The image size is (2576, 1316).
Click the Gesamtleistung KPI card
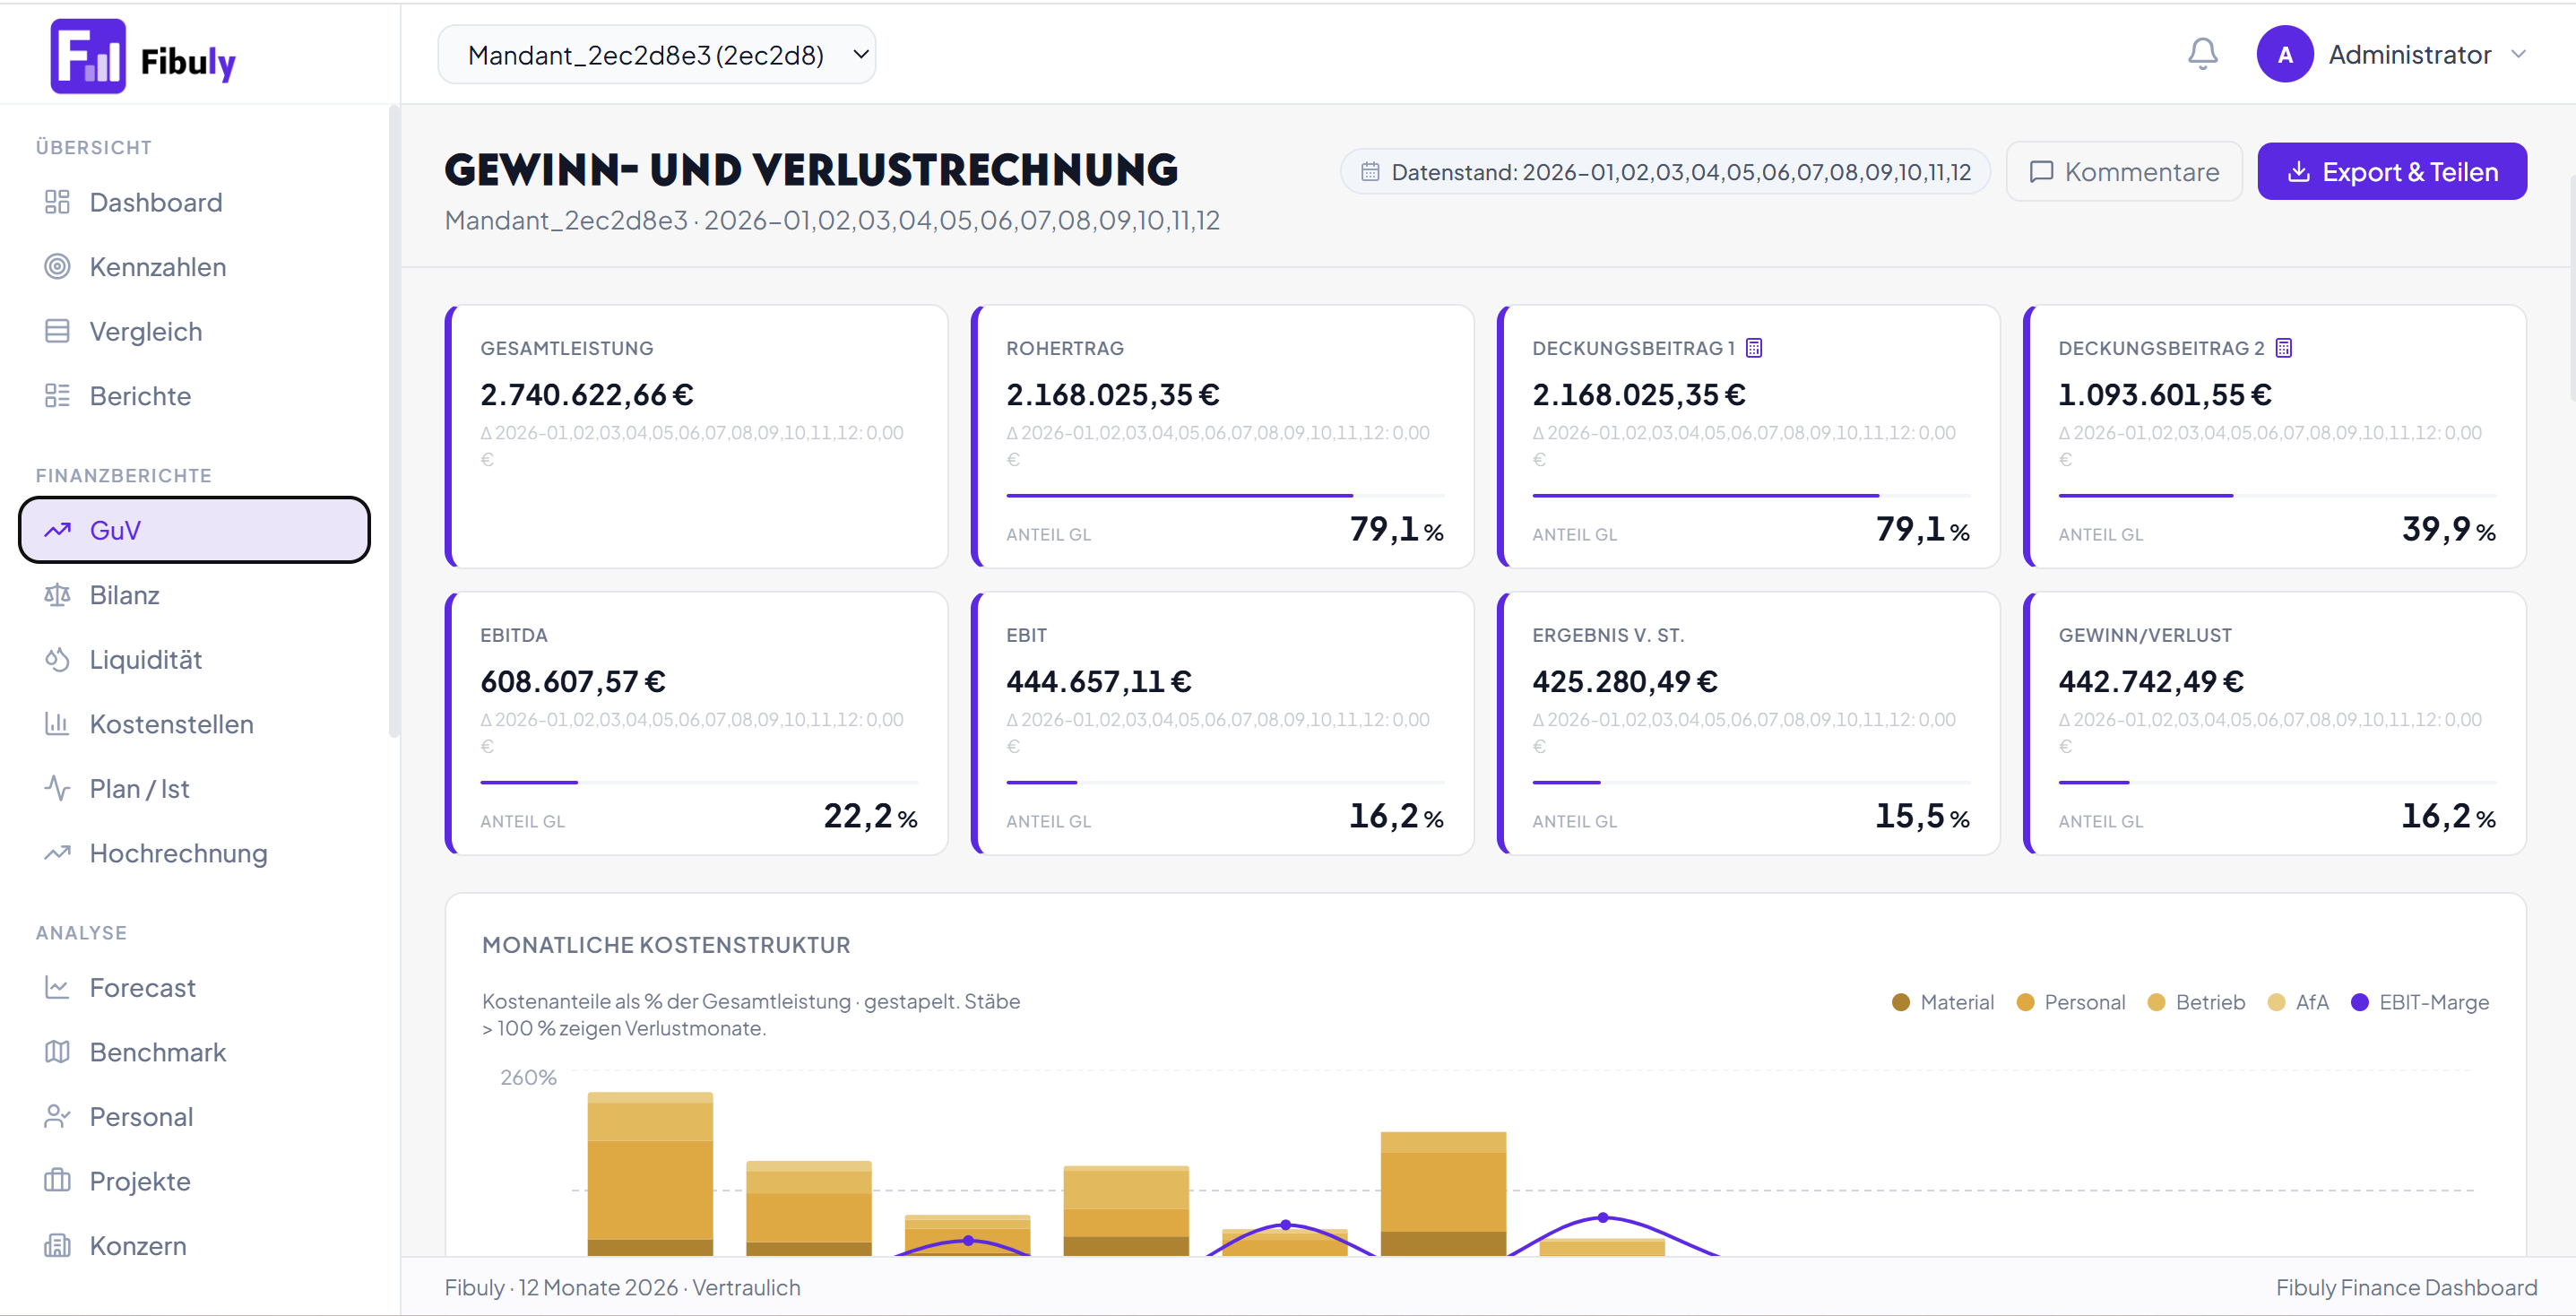697,437
